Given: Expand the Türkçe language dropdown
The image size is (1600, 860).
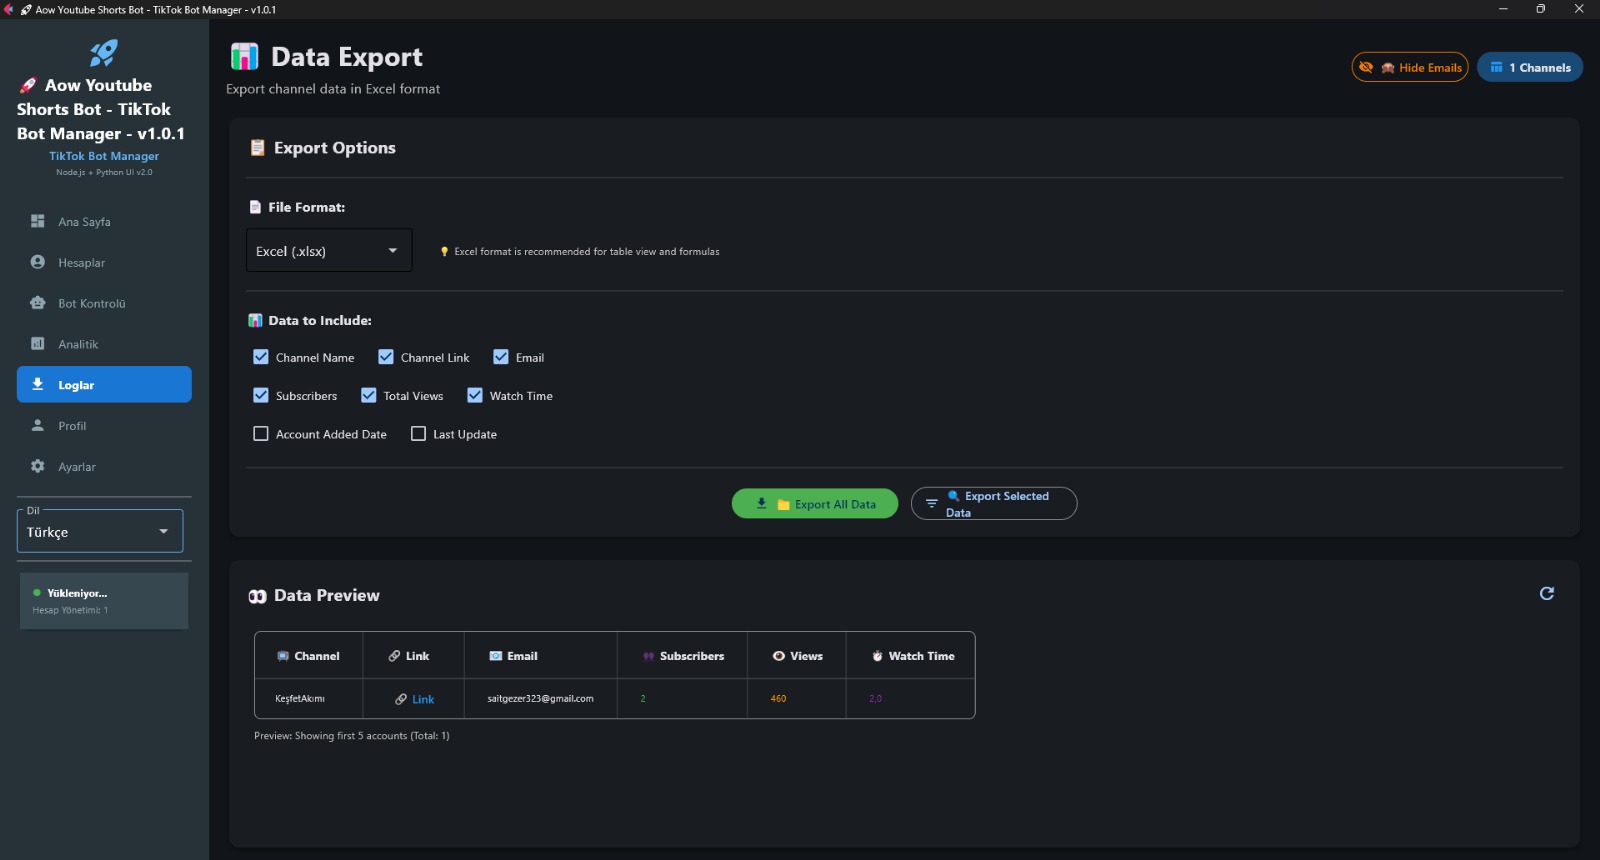Looking at the screenshot, I should click(100, 532).
